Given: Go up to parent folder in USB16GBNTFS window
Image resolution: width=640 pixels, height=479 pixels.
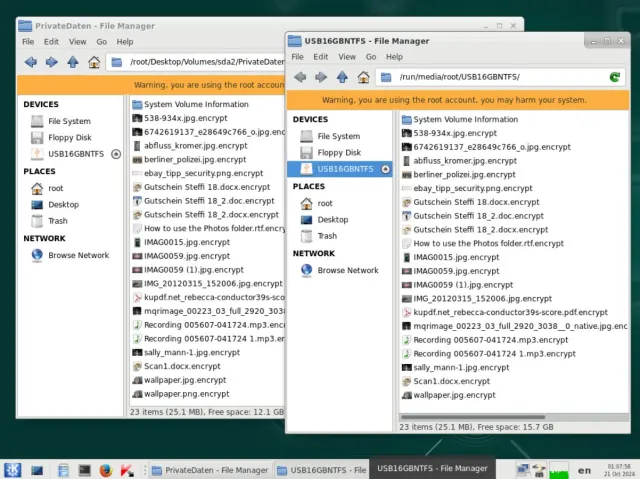Looking at the screenshot, I should (342, 77).
